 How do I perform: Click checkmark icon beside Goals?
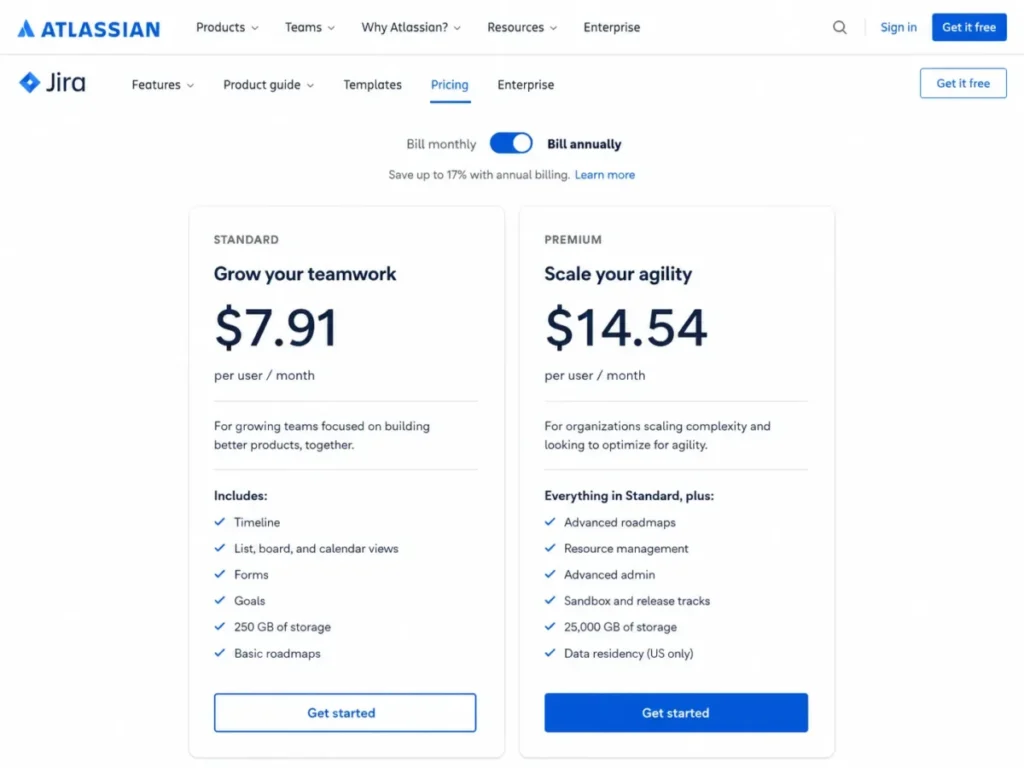pyautogui.click(x=220, y=600)
